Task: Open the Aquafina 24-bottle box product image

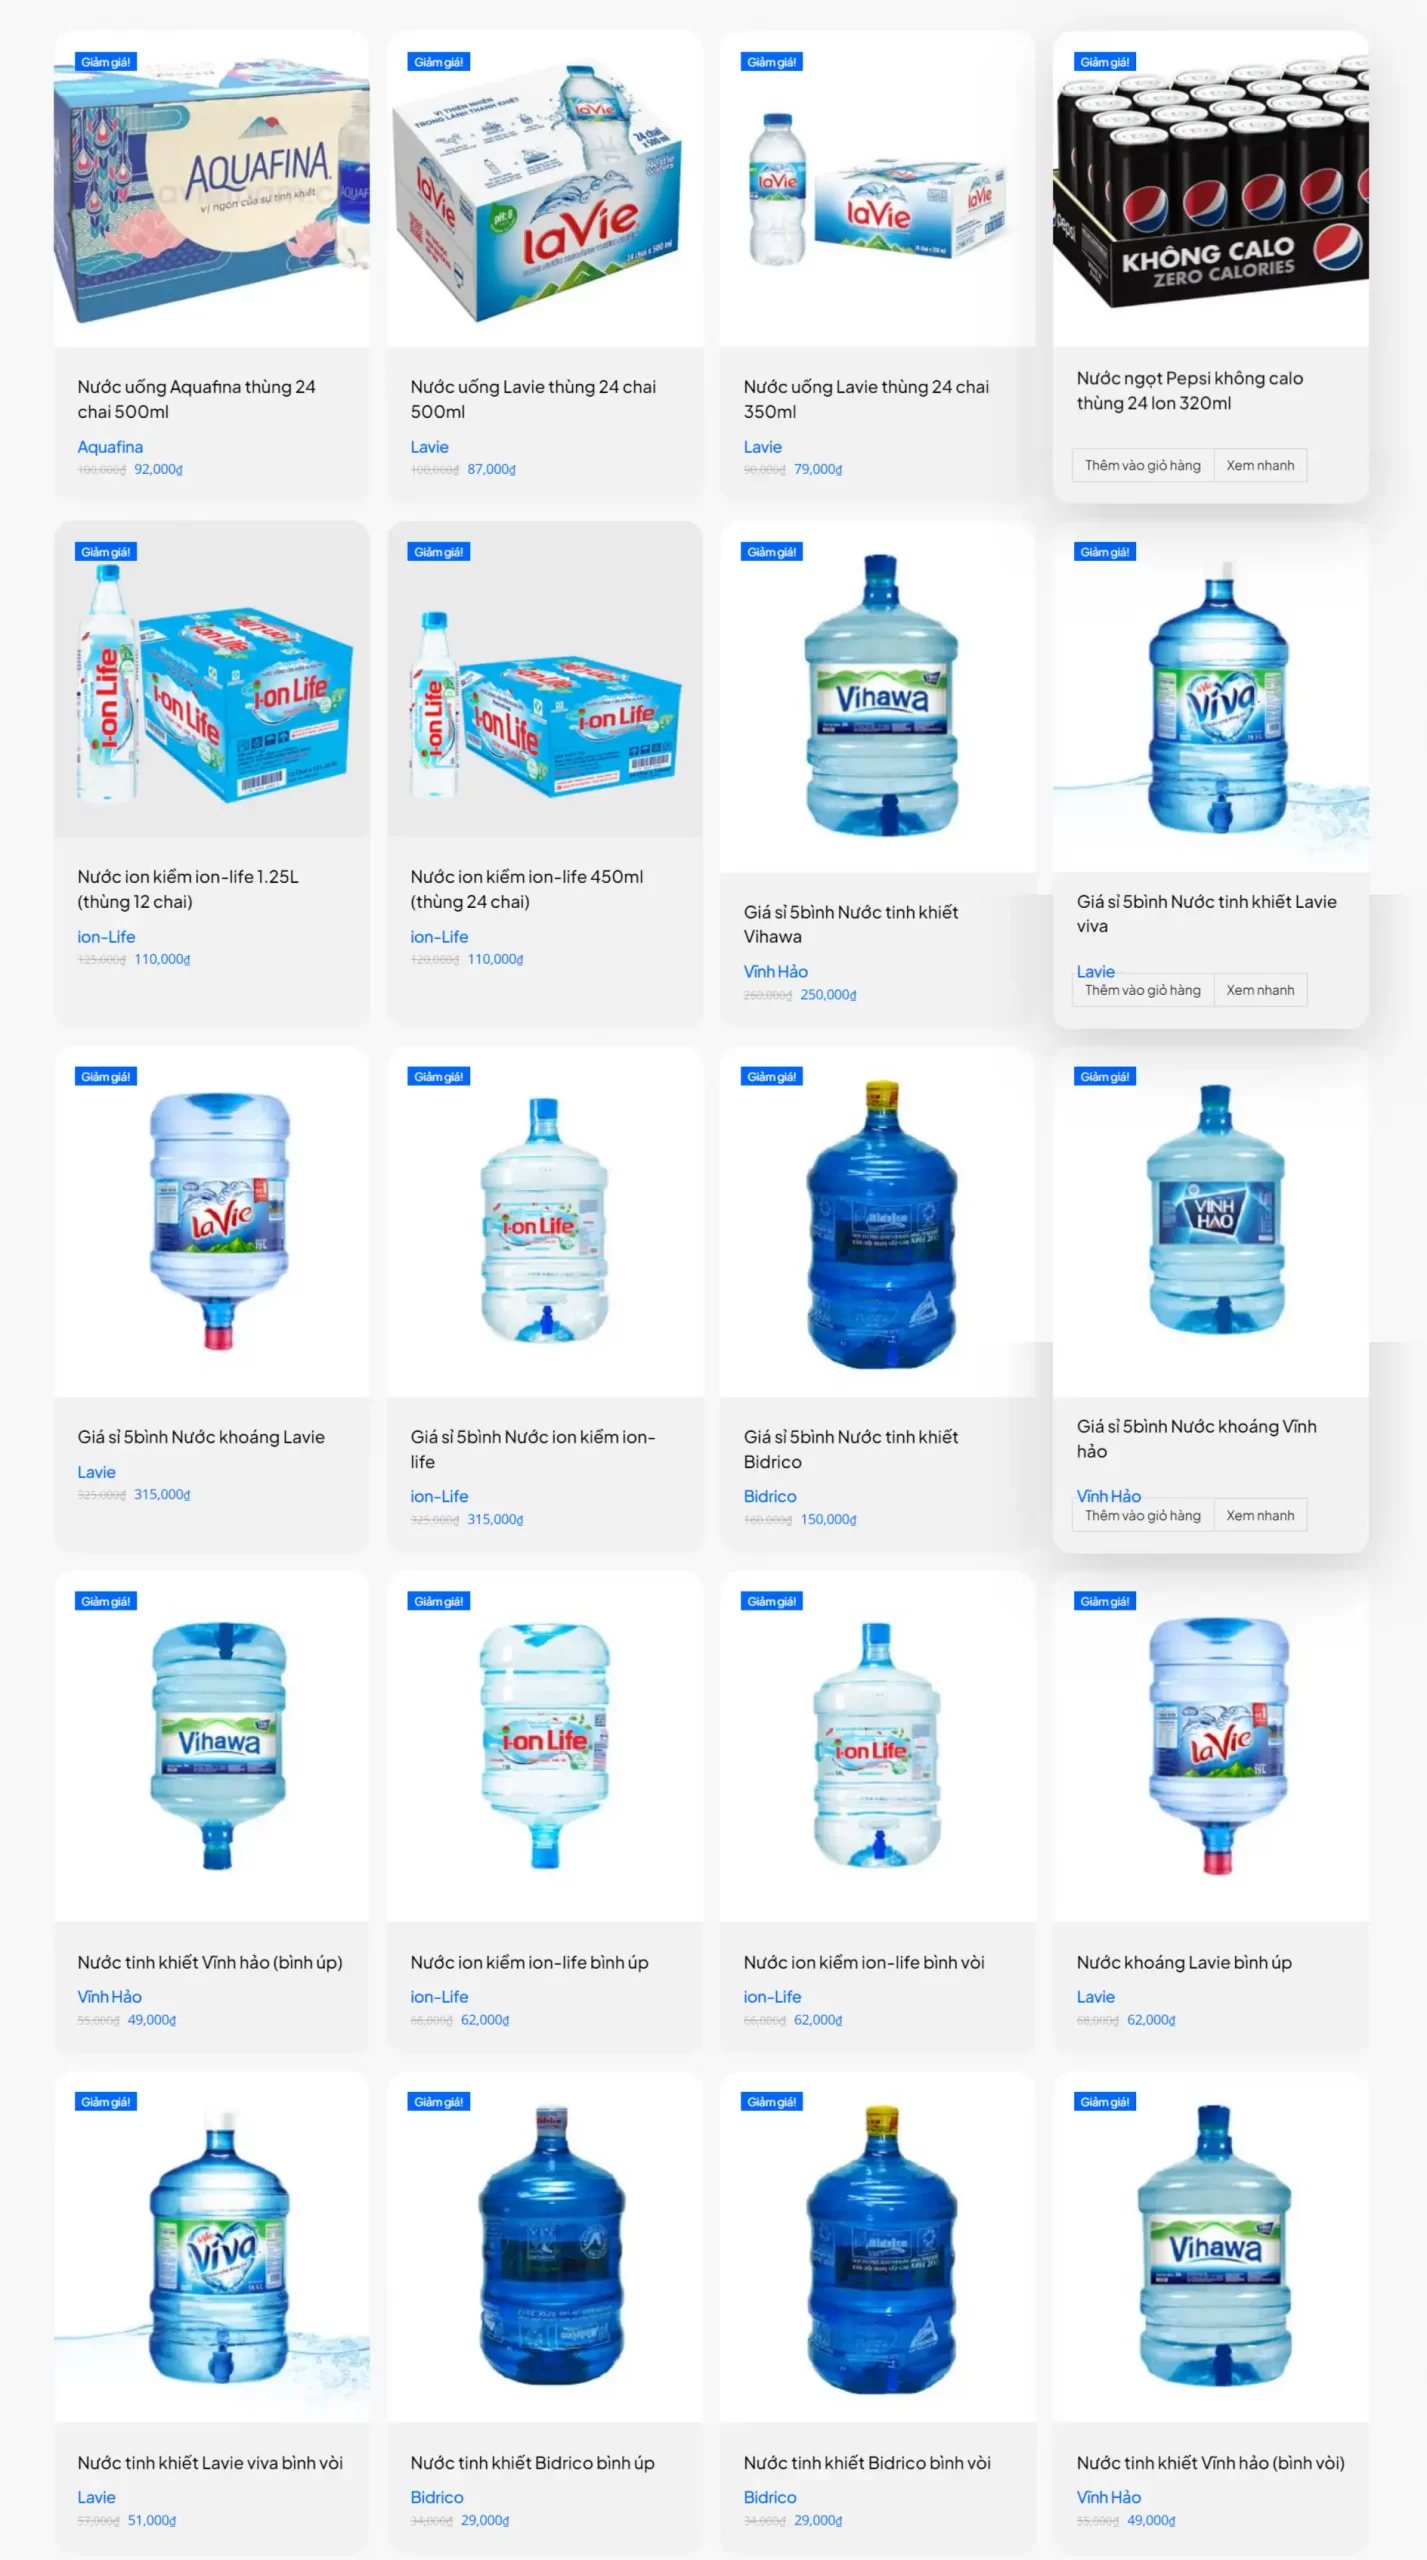Action: pyautogui.click(x=211, y=189)
